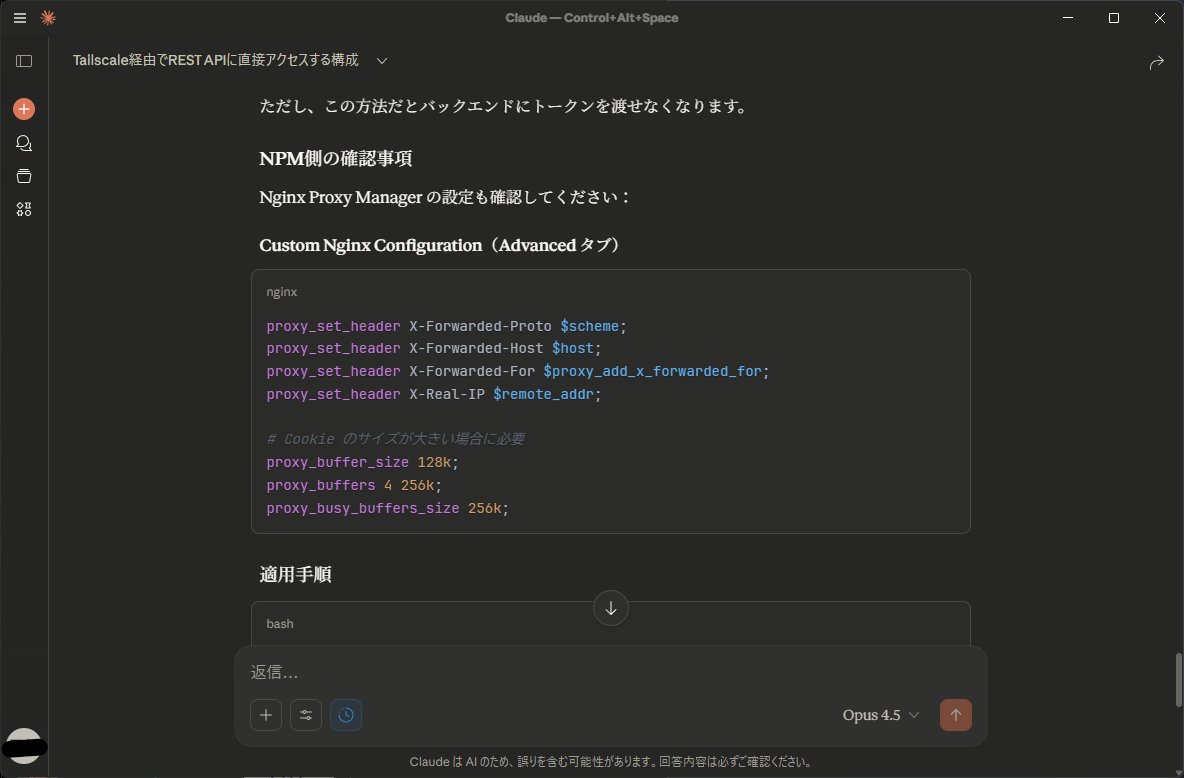Toggle the sidebar panel icon

[x=24, y=60]
